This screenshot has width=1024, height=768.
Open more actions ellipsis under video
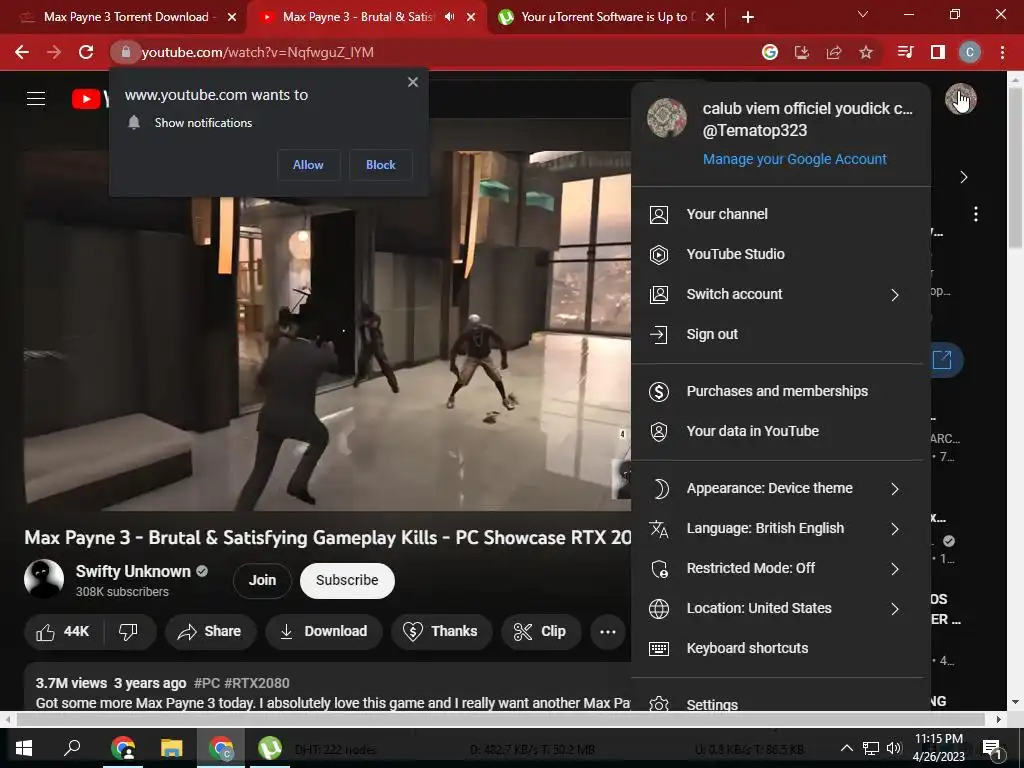pos(607,632)
